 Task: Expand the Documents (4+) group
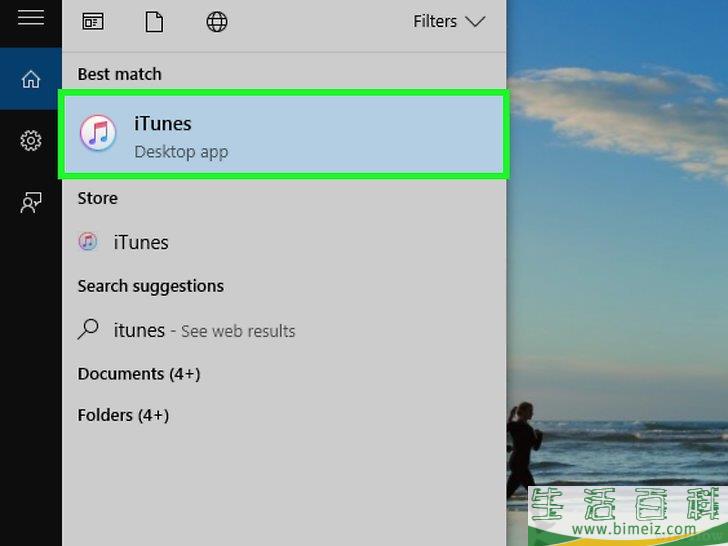[139, 374]
